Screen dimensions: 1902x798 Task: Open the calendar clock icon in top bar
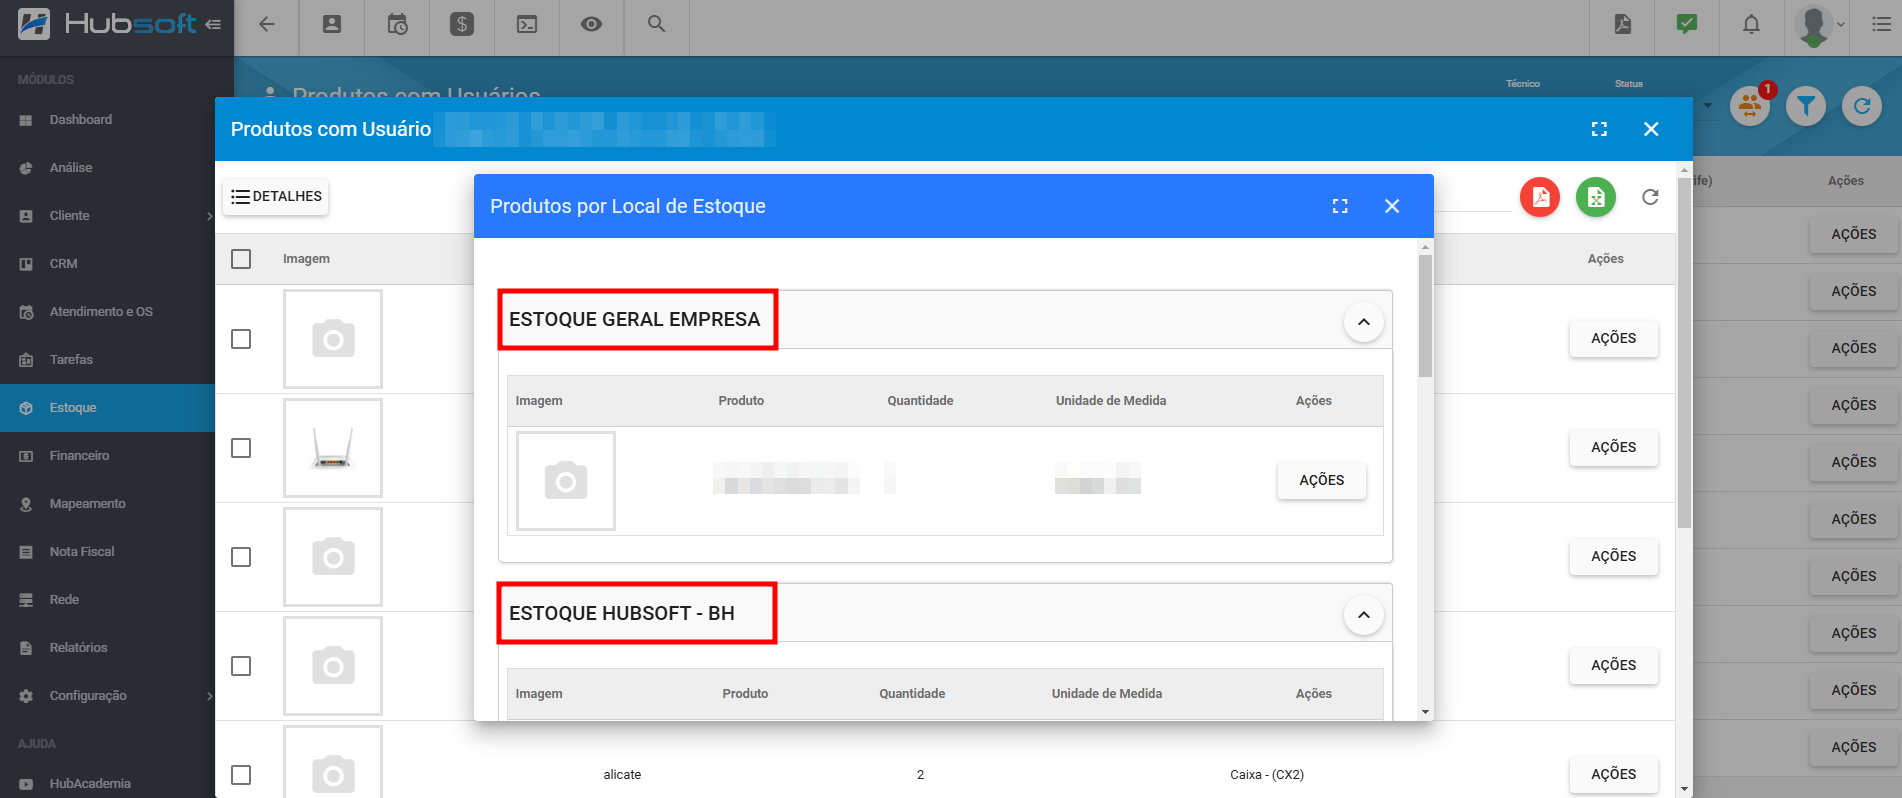click(397, 24)
